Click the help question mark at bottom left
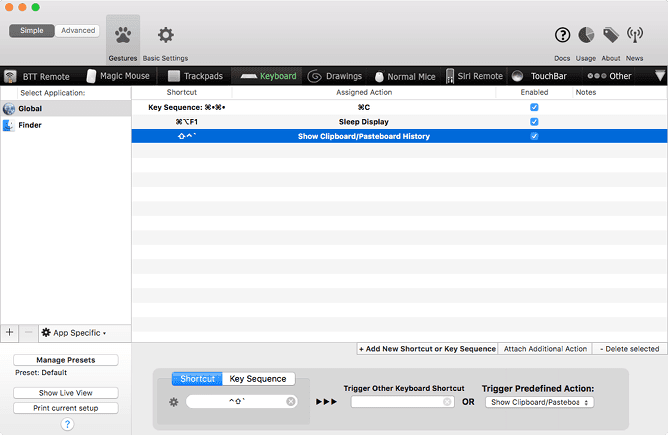Screen dimensions: 668x435 tap(67, 424)
